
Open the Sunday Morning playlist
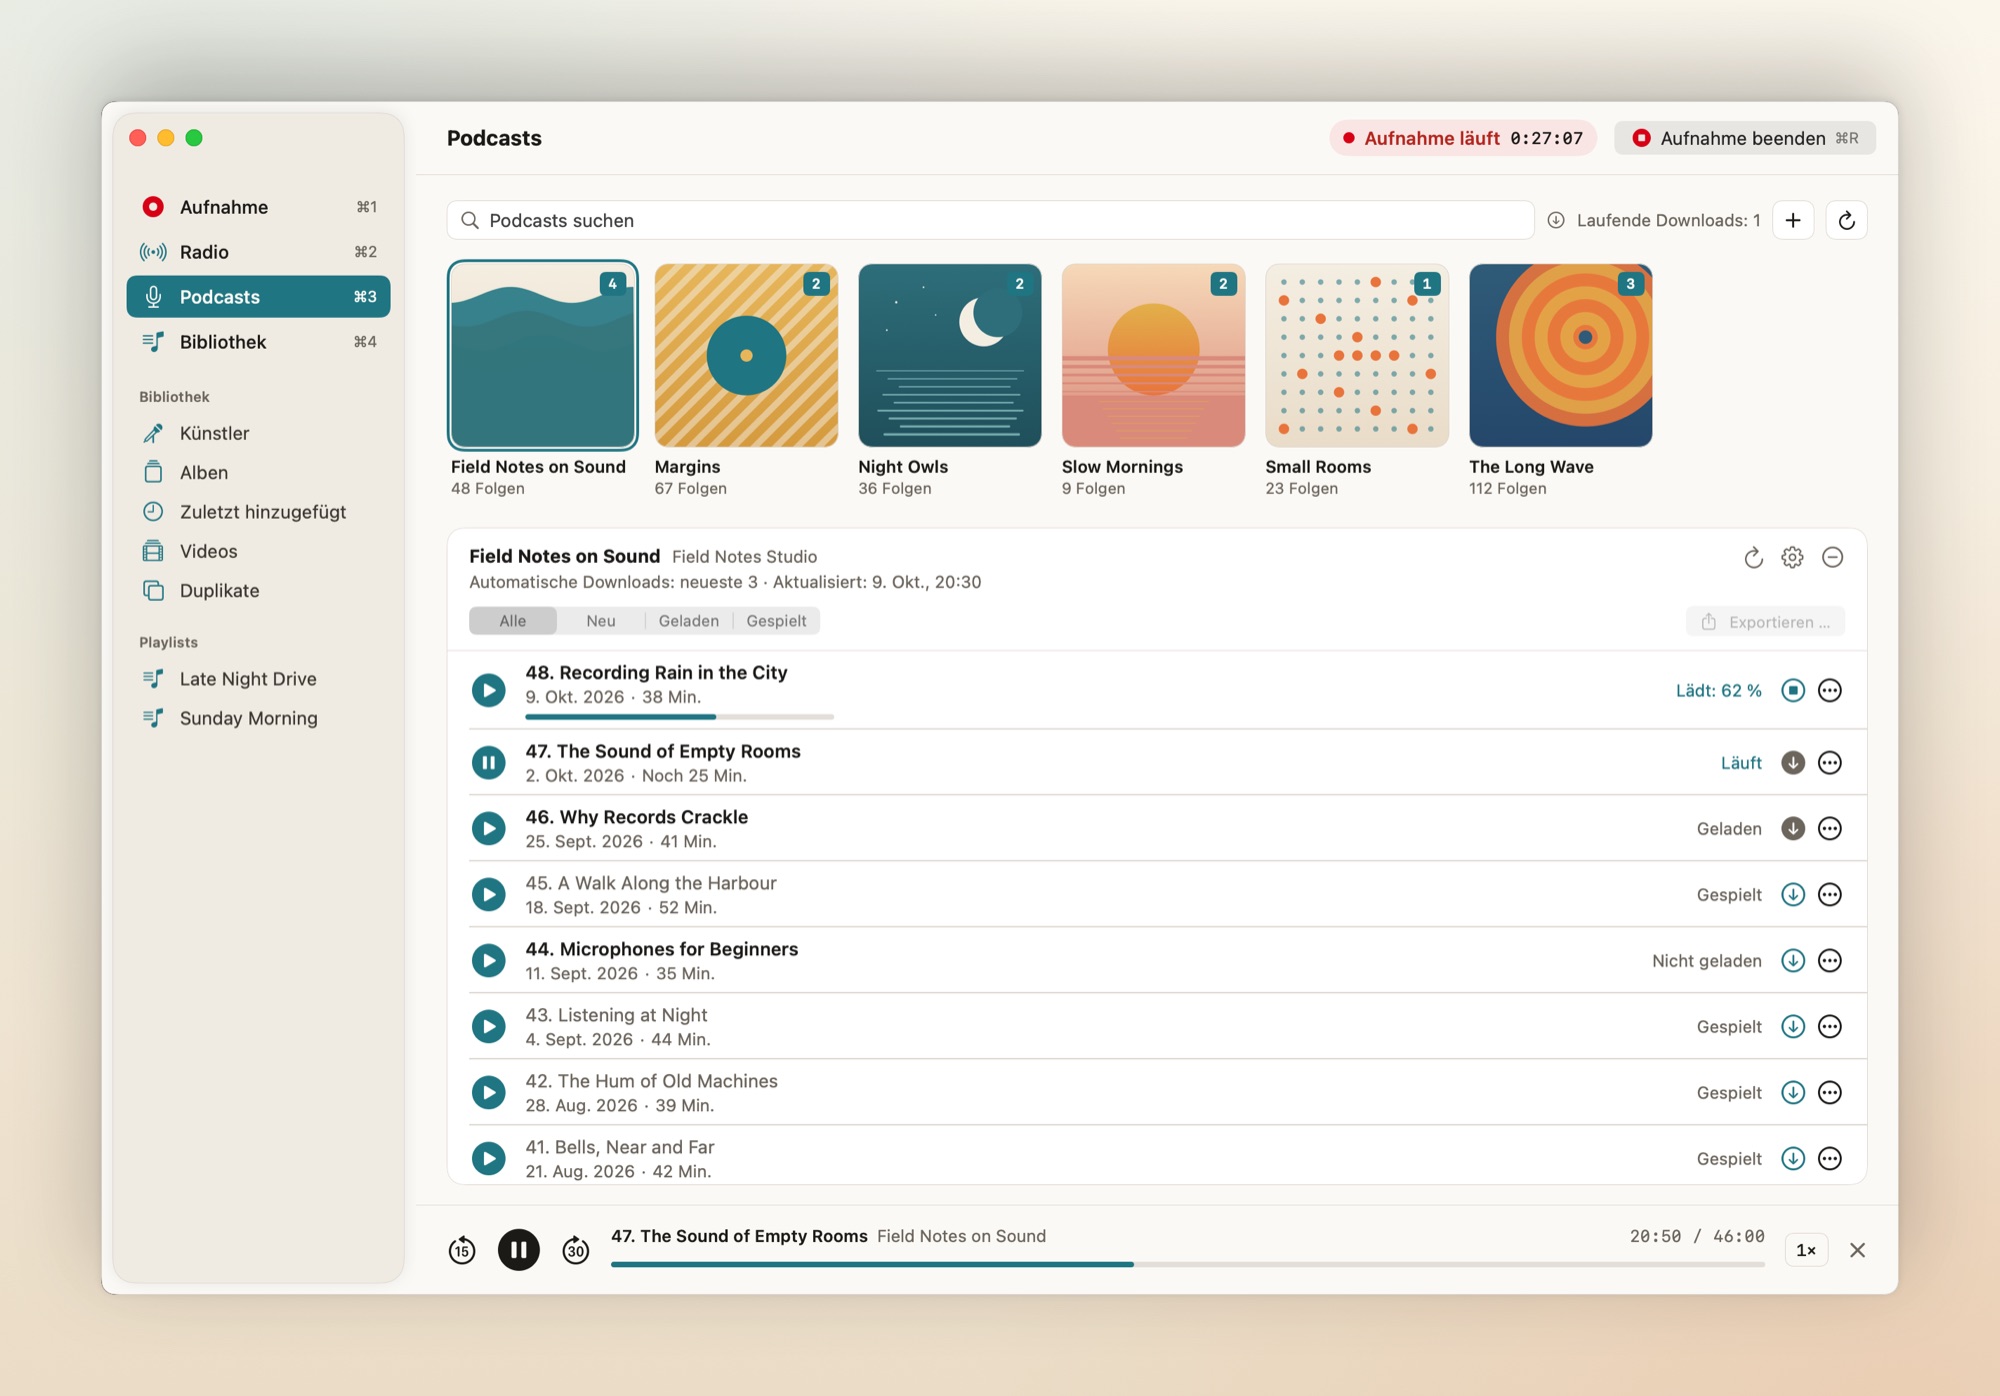pos(258,718)
